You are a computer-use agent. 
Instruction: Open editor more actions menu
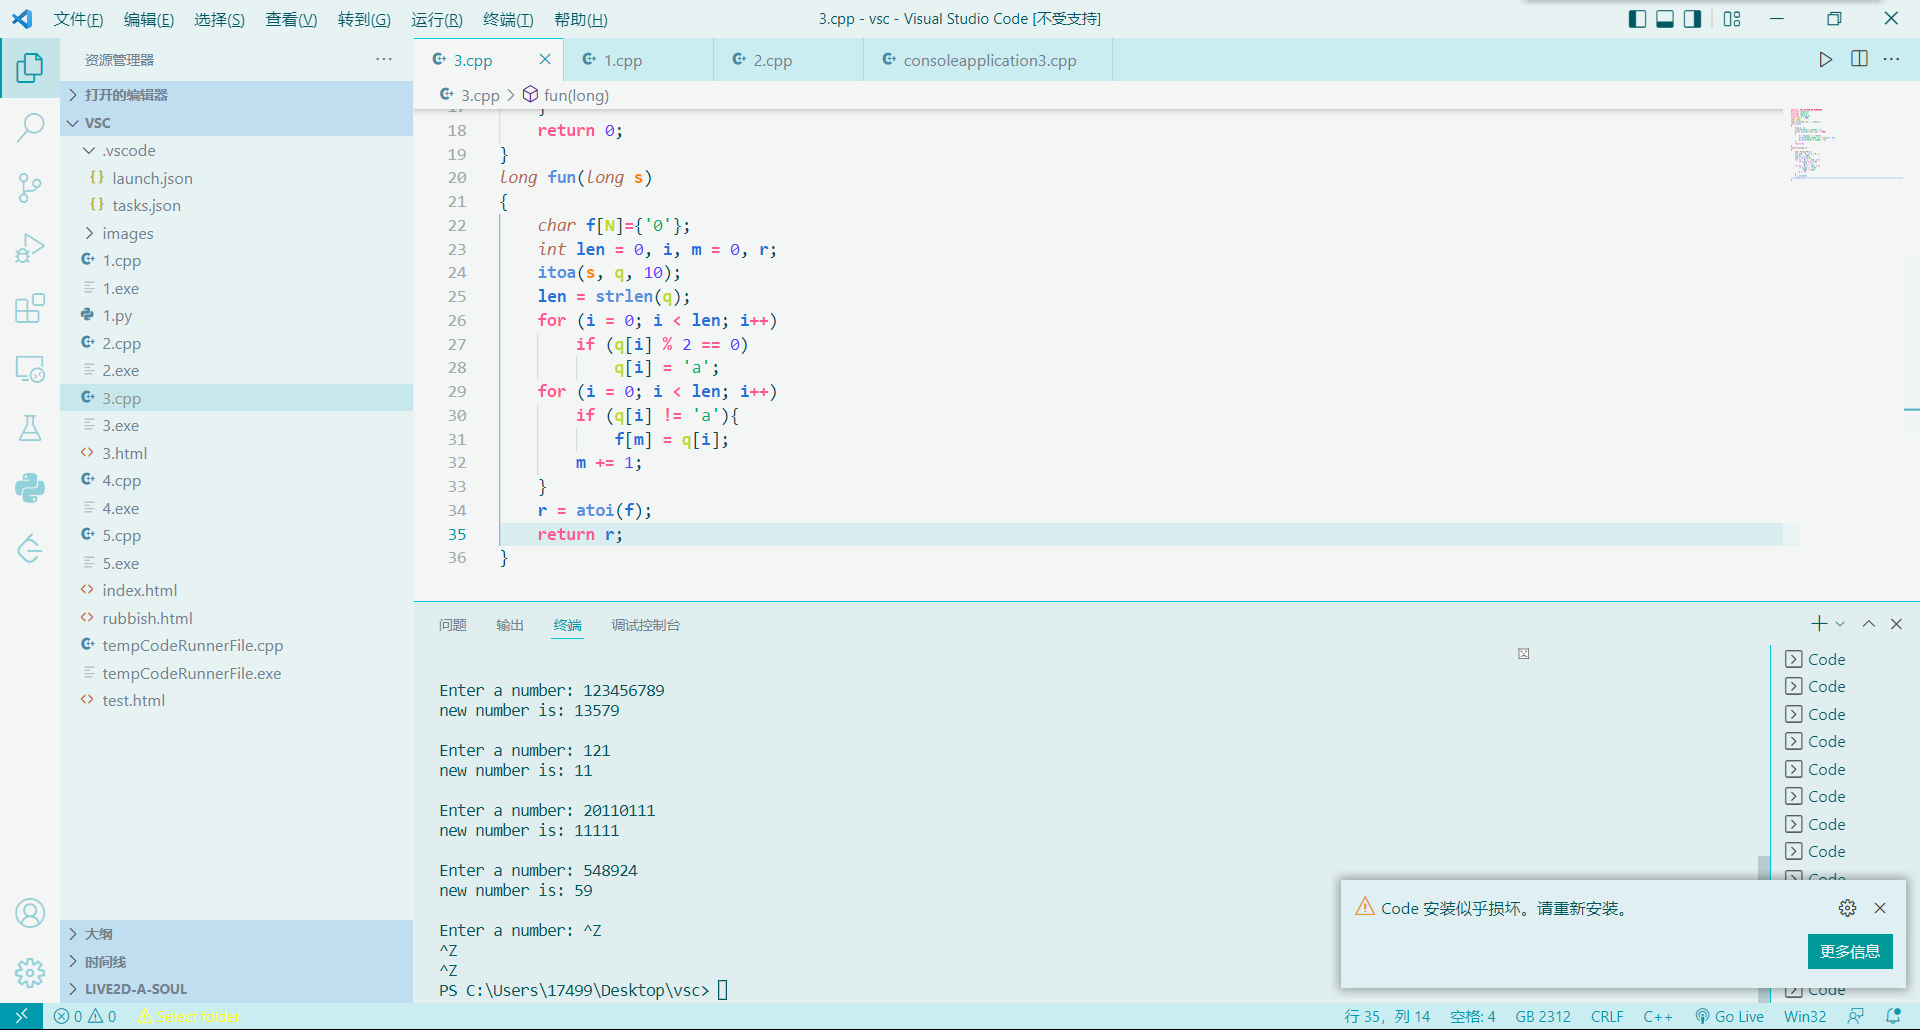click(x=1891, y=59)
